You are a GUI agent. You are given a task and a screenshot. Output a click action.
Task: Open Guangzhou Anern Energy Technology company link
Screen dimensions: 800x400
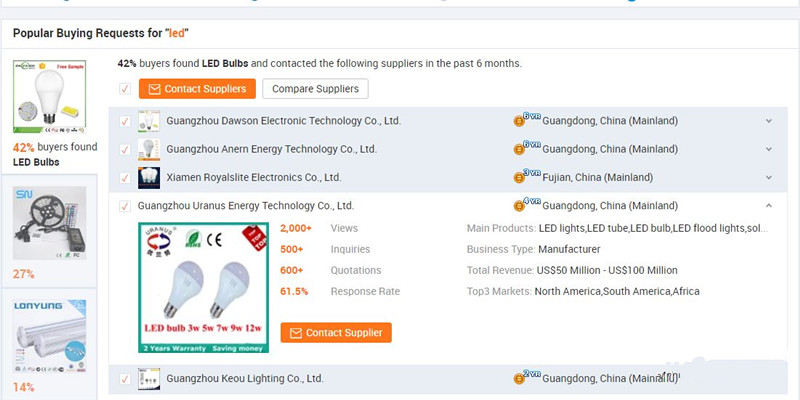coord(271,149)
